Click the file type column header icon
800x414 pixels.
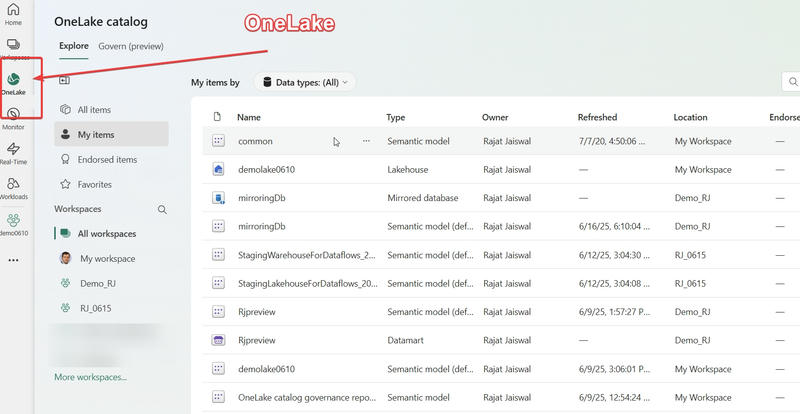[x=217, y=117]
